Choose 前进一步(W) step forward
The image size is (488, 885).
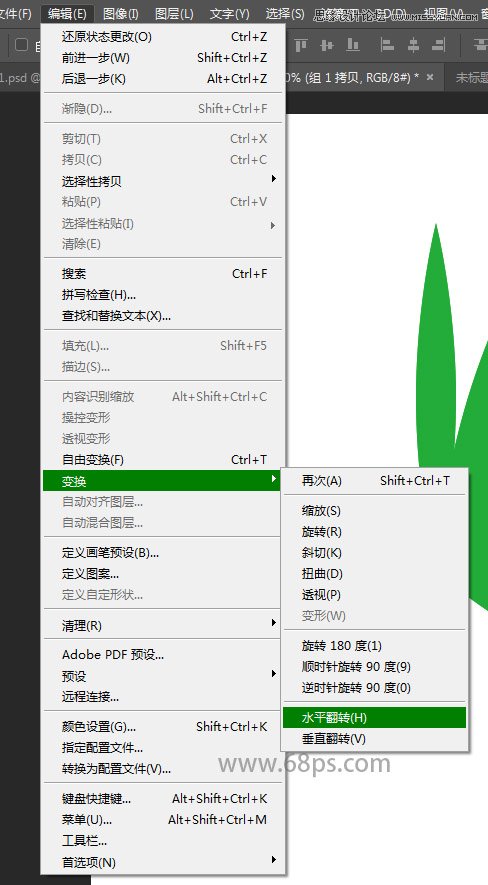click(164, 58)
